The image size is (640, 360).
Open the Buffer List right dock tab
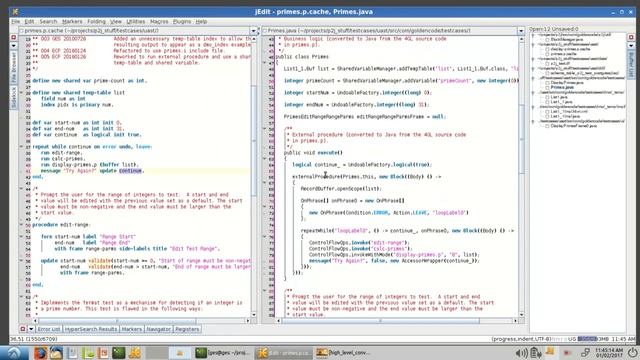point(631,64)
